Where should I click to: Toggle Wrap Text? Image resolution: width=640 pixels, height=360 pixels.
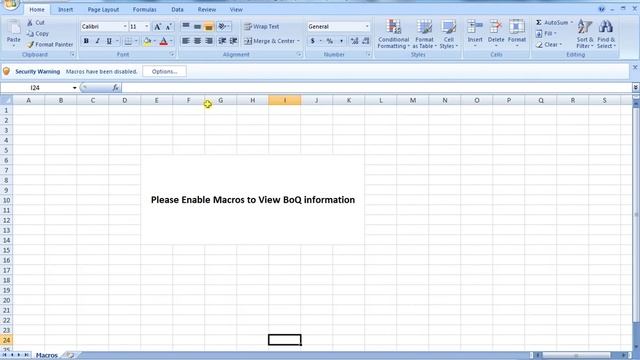(262, 27)
